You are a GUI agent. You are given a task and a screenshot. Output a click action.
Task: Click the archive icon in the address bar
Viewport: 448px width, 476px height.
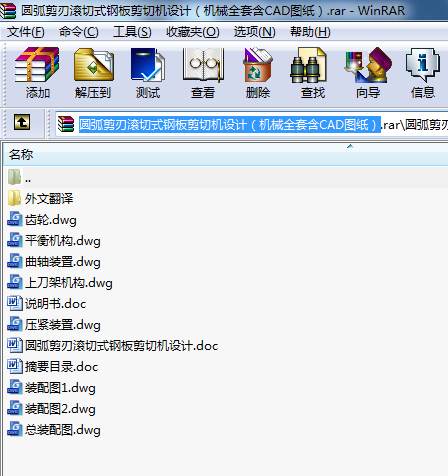pyautogui.click(x=66, y=124)
